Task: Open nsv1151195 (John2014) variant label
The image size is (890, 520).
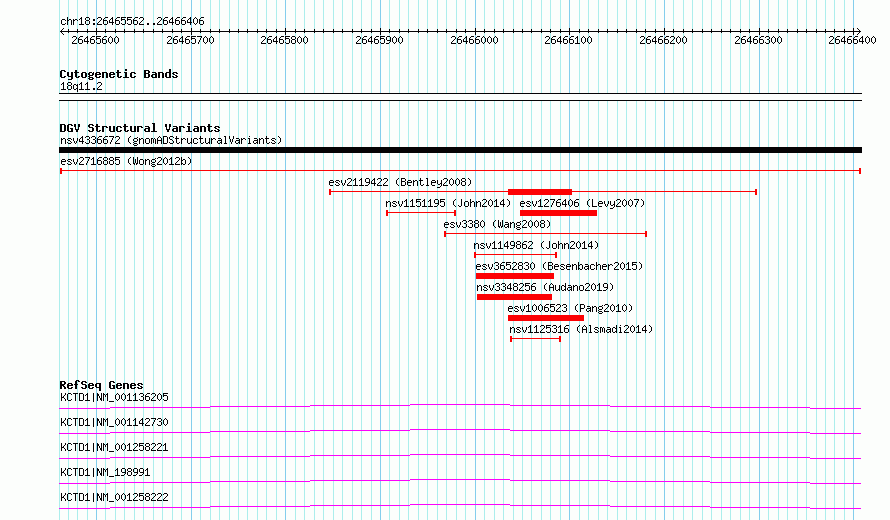Action: tap(448, 203)
